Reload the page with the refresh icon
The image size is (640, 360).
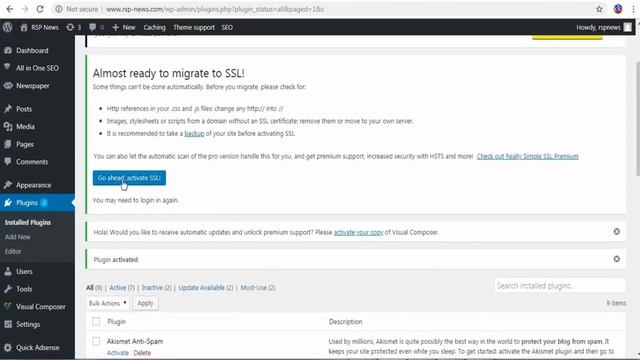click(40, 9)
